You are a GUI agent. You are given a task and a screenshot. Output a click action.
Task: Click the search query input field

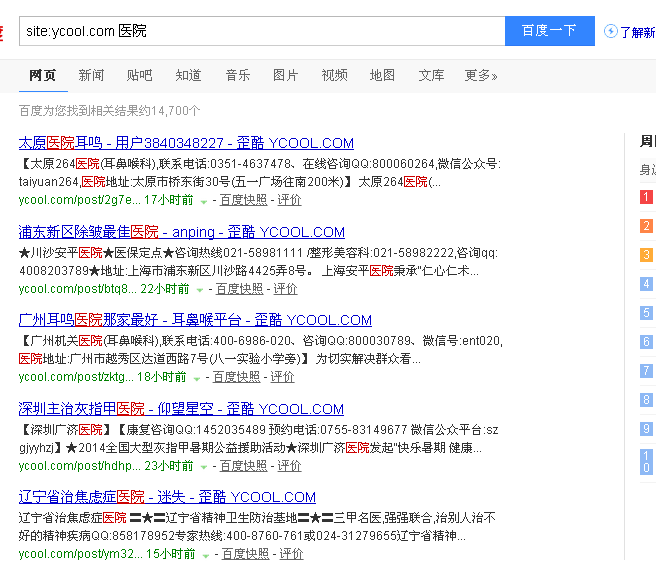262,31
